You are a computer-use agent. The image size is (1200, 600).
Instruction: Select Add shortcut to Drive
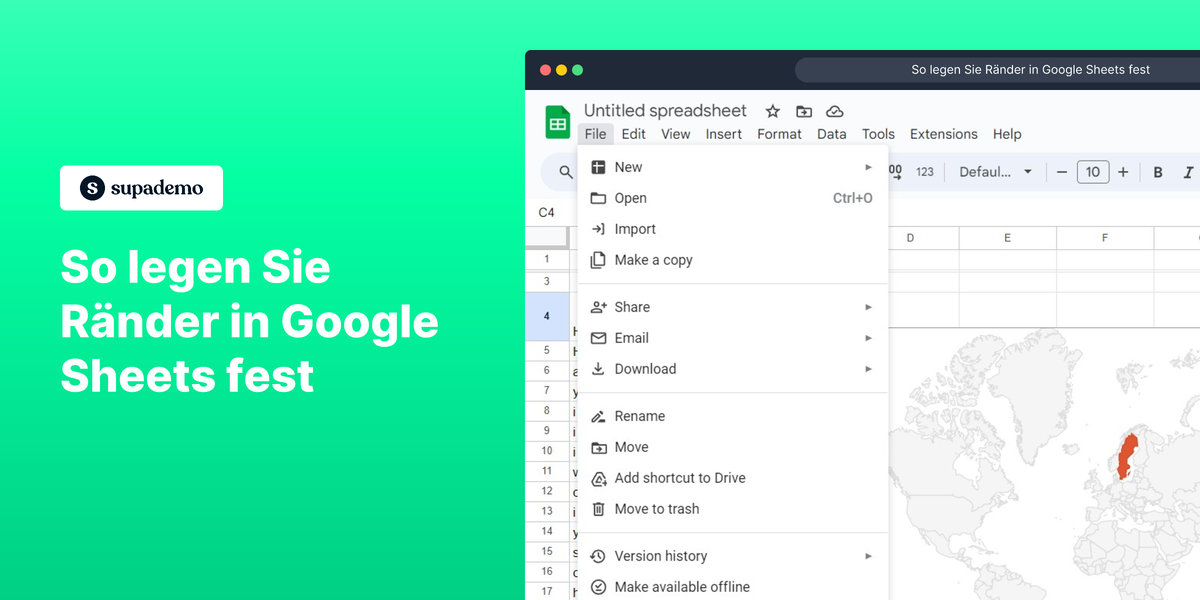pos(733,478)
